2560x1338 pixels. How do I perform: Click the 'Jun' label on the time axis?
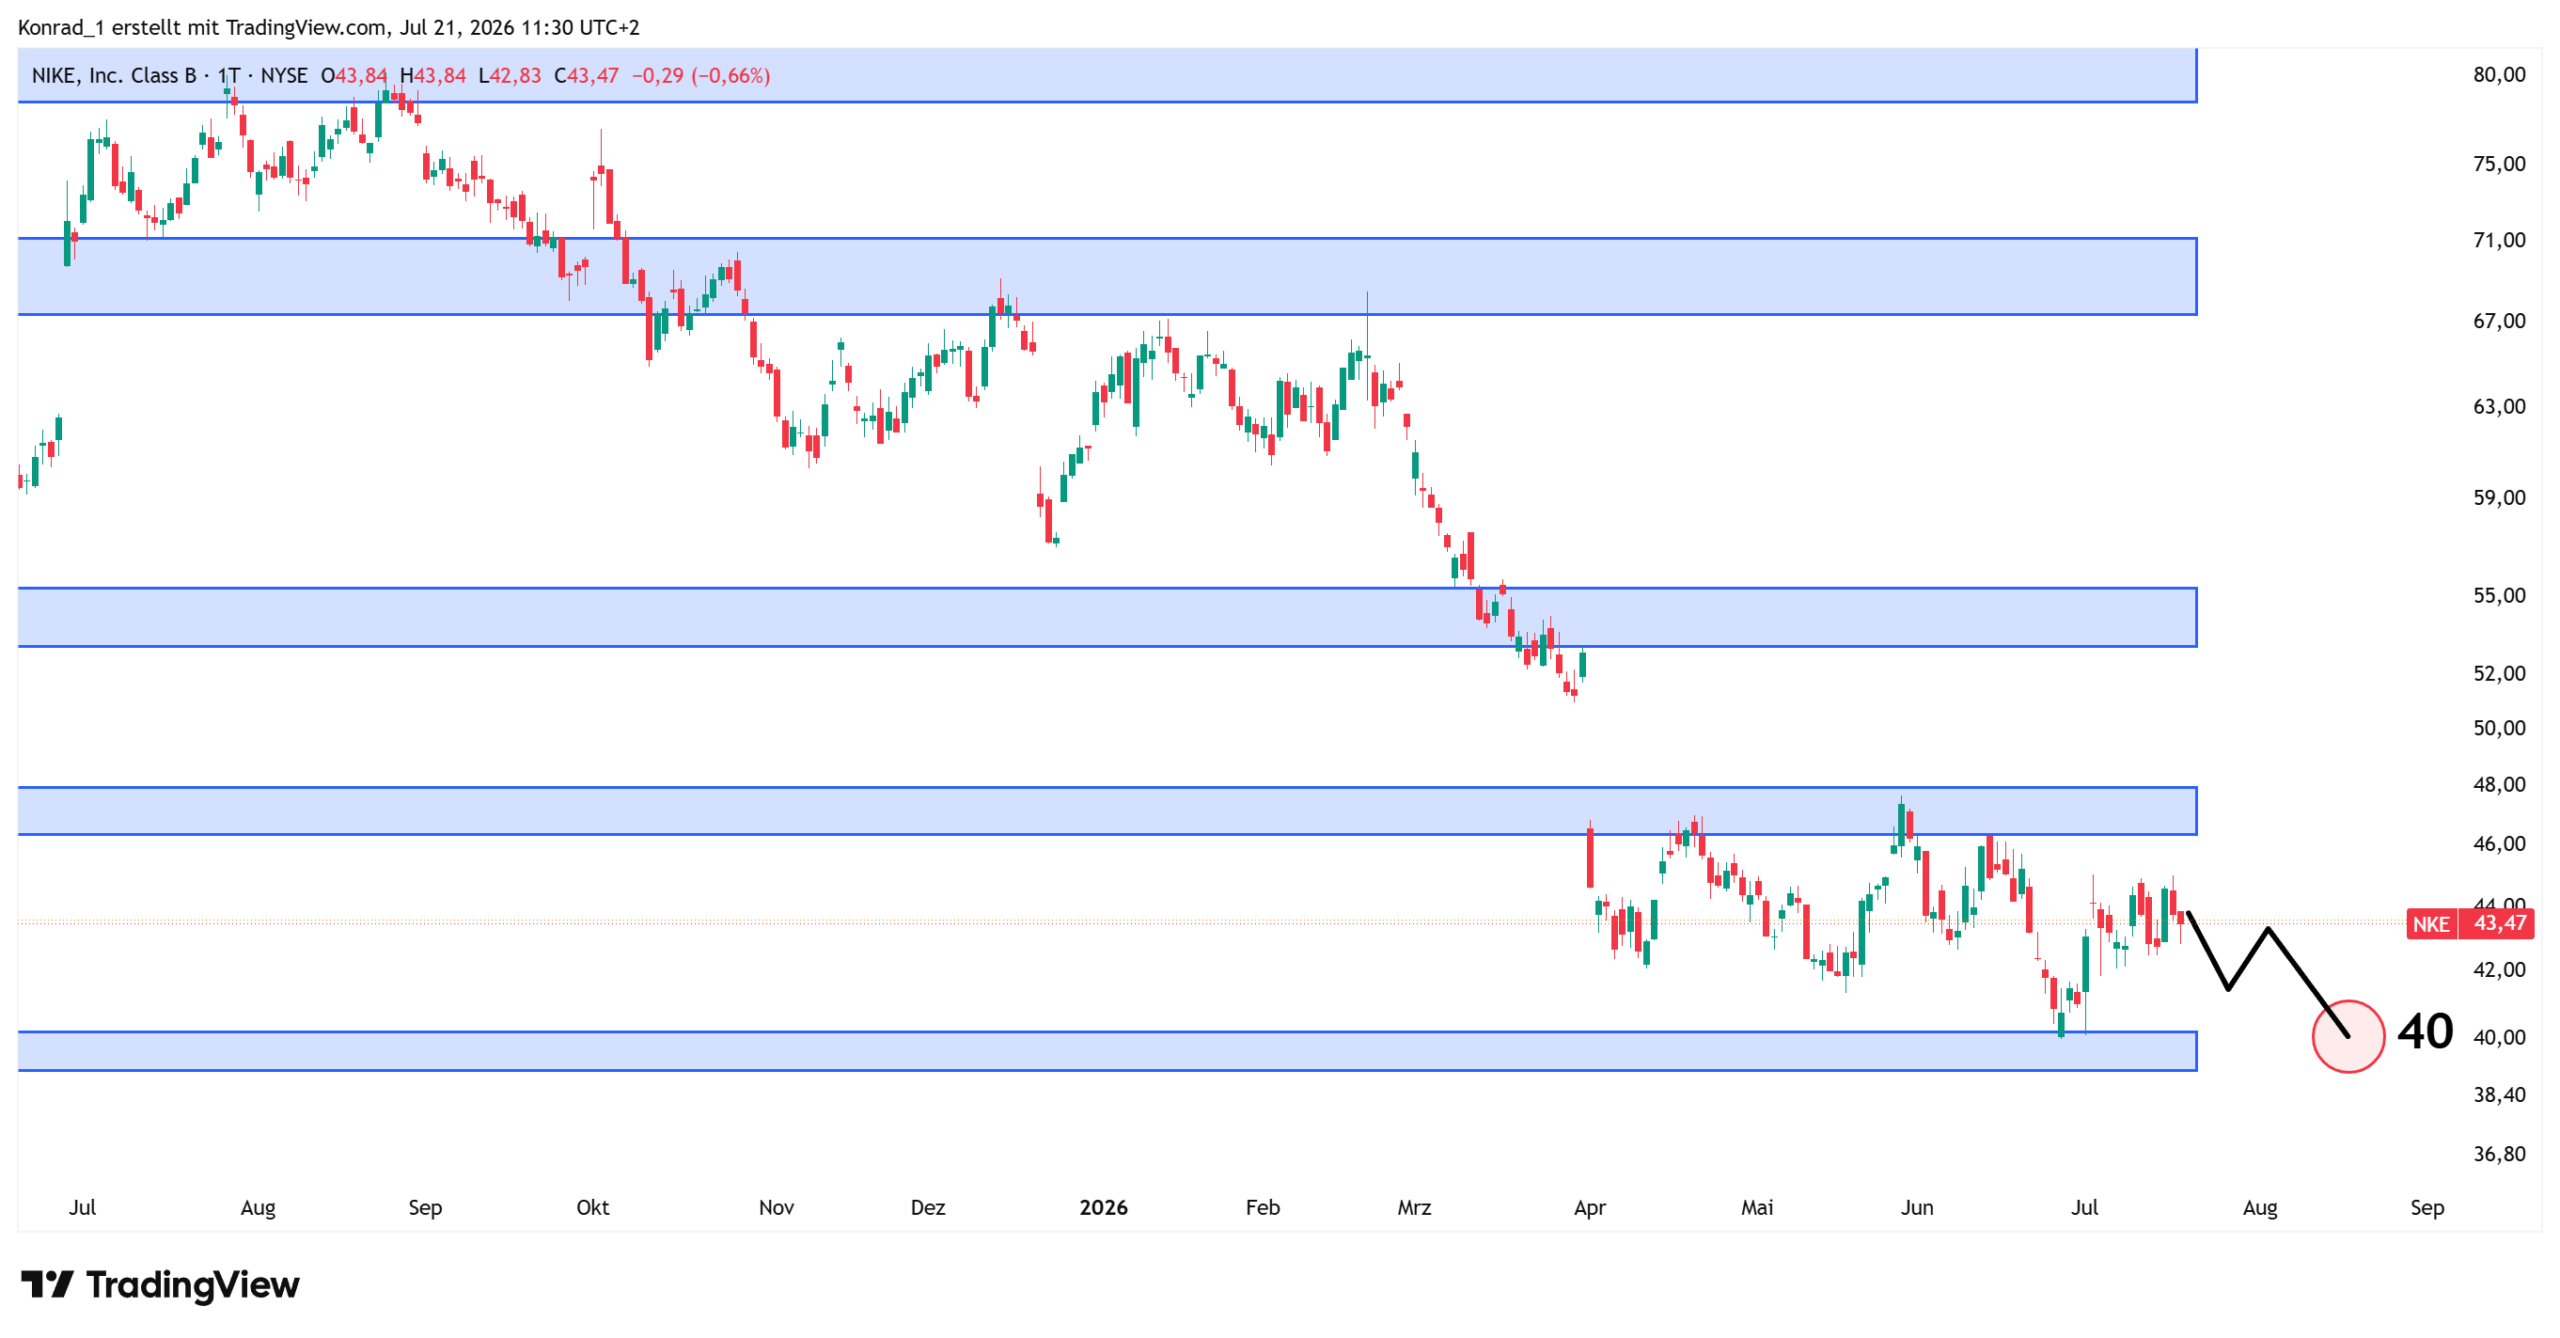tap(1917, 1208)
